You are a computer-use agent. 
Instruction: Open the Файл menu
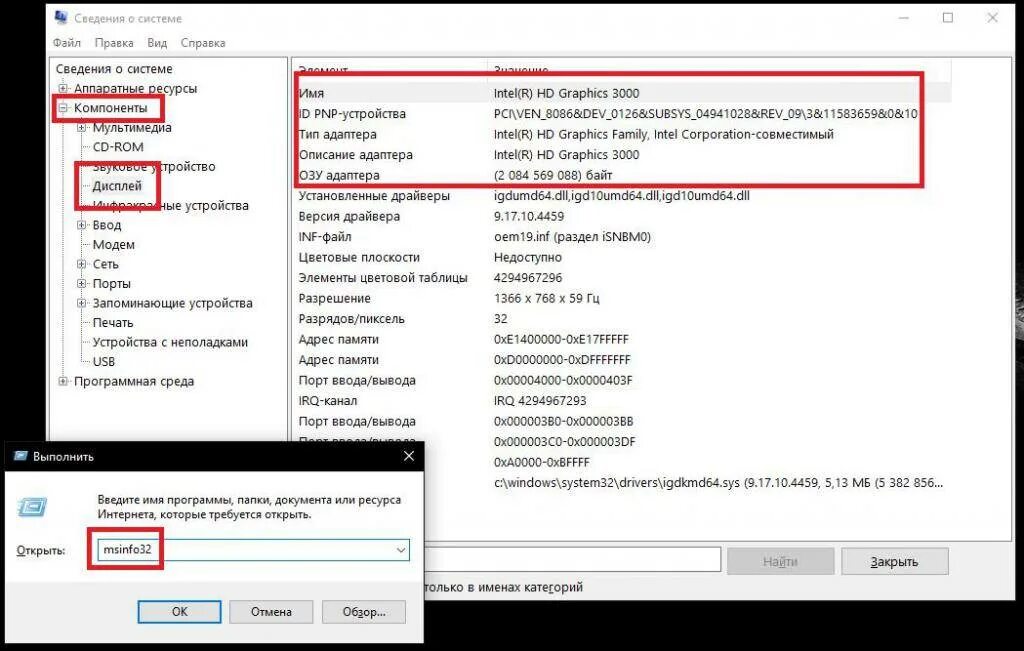[x=67, y=42]
